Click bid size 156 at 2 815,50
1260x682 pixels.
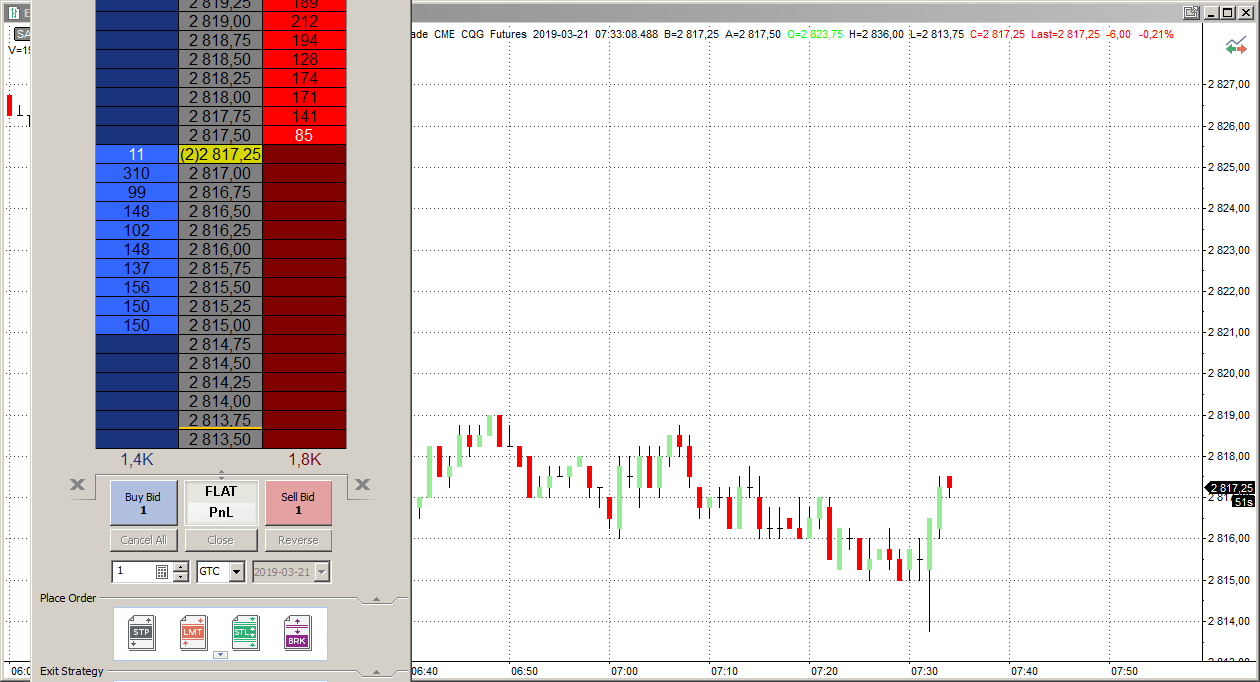(x=137, y=288)
